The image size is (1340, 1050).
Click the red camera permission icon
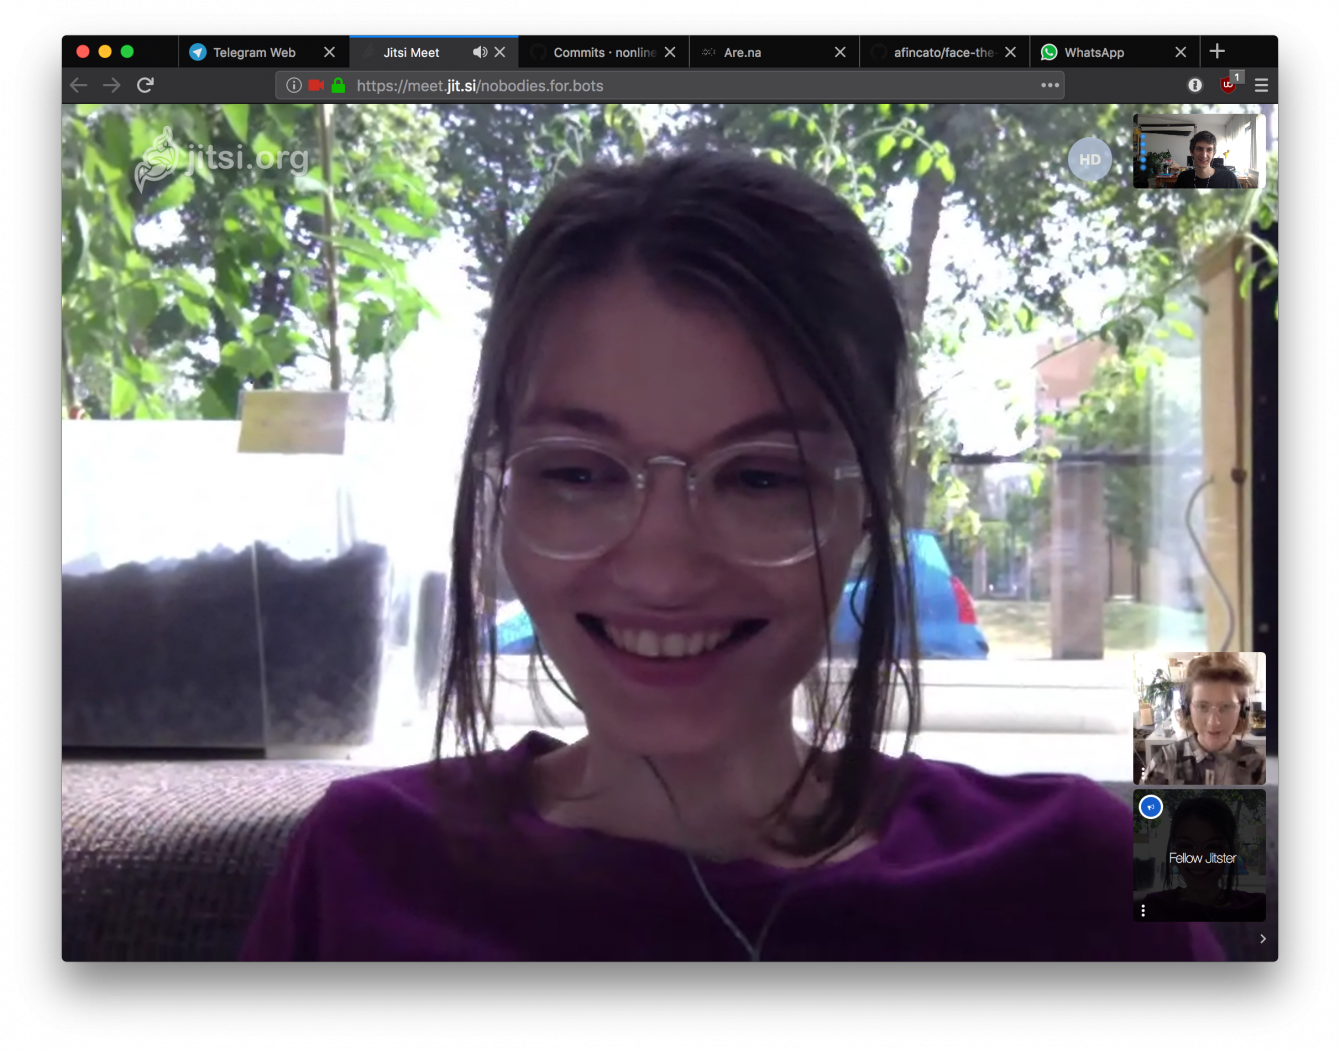[316, 85]
